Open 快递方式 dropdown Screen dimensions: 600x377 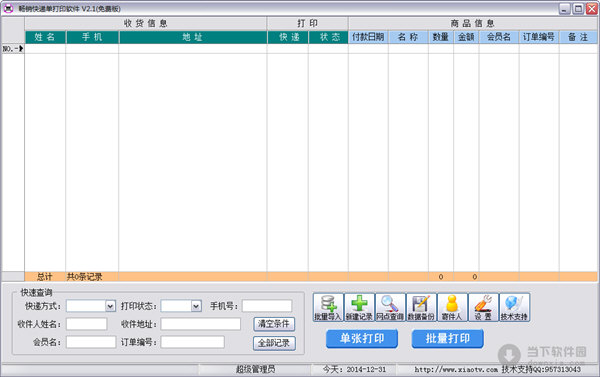coord(110,306)
